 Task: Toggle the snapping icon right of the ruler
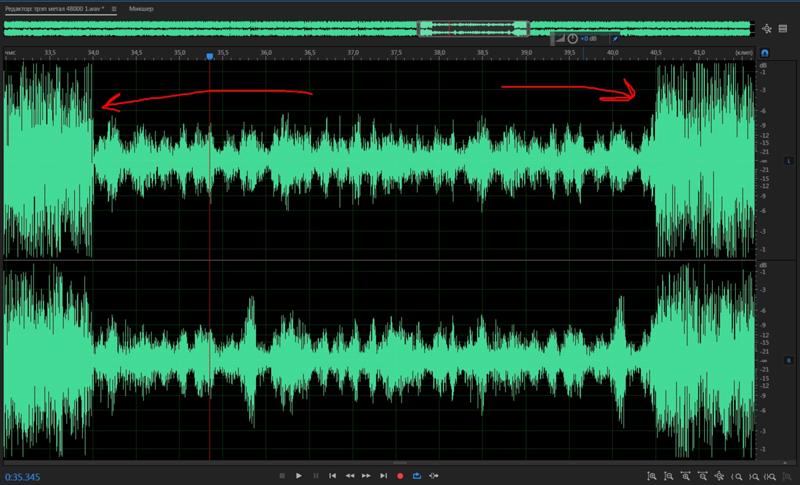pos(764,53)
